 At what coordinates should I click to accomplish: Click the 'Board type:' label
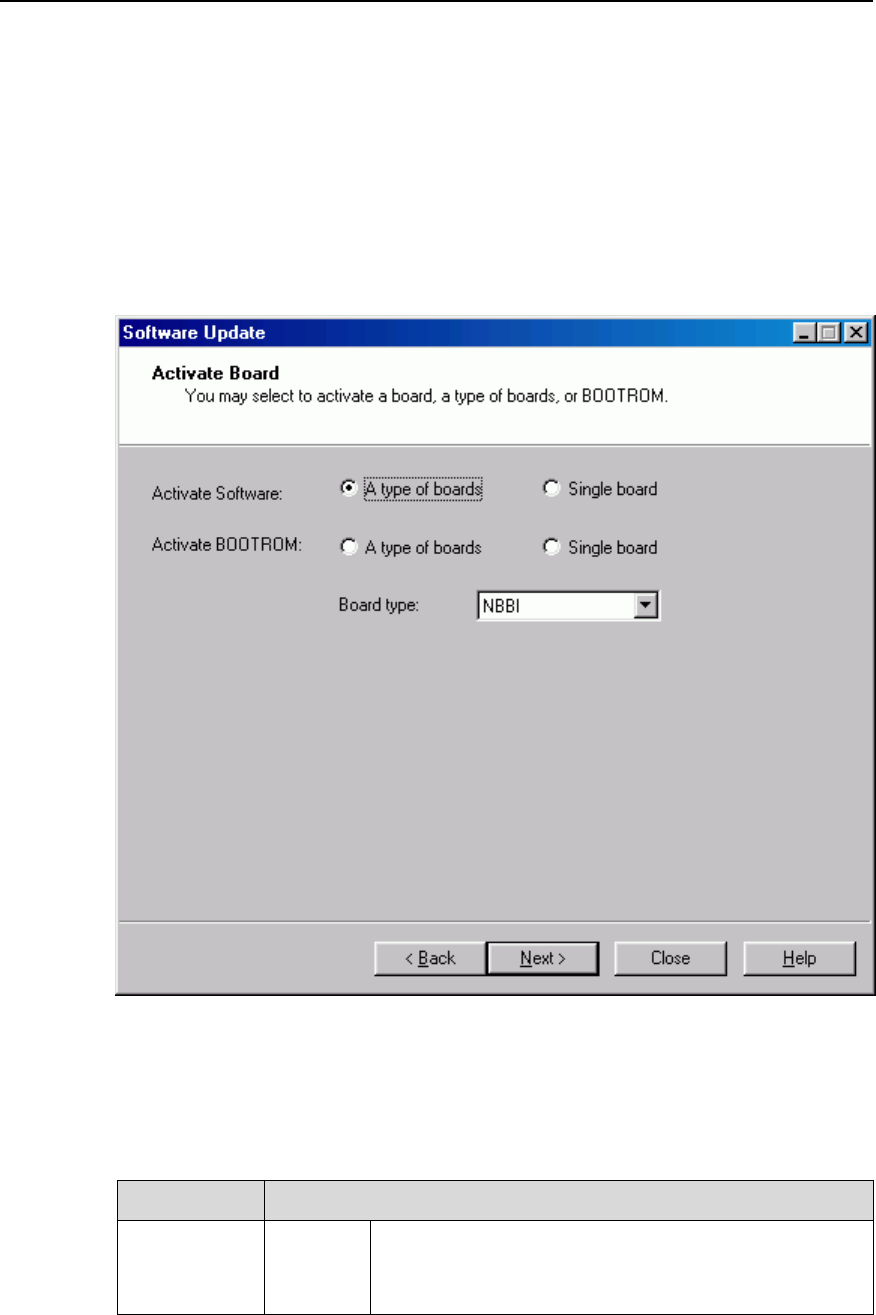click(378, 605)
